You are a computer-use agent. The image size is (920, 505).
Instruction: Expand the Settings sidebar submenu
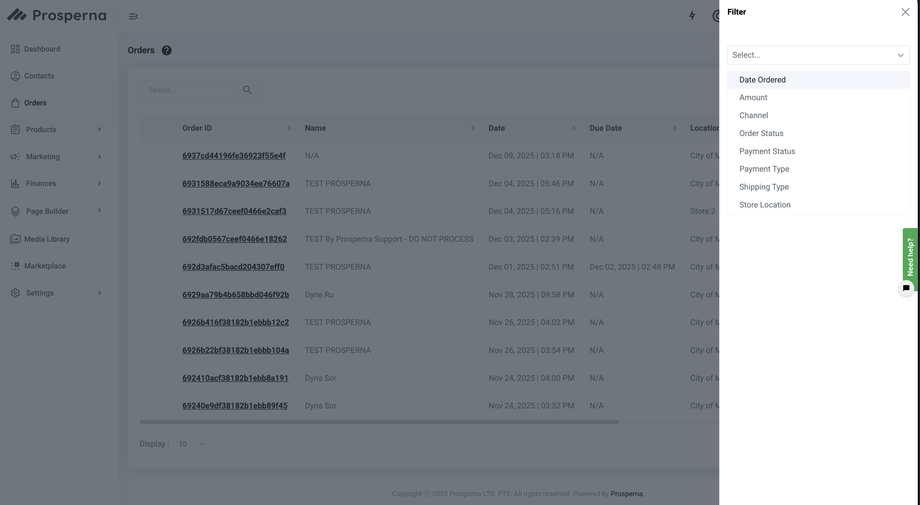click(99, 293)
